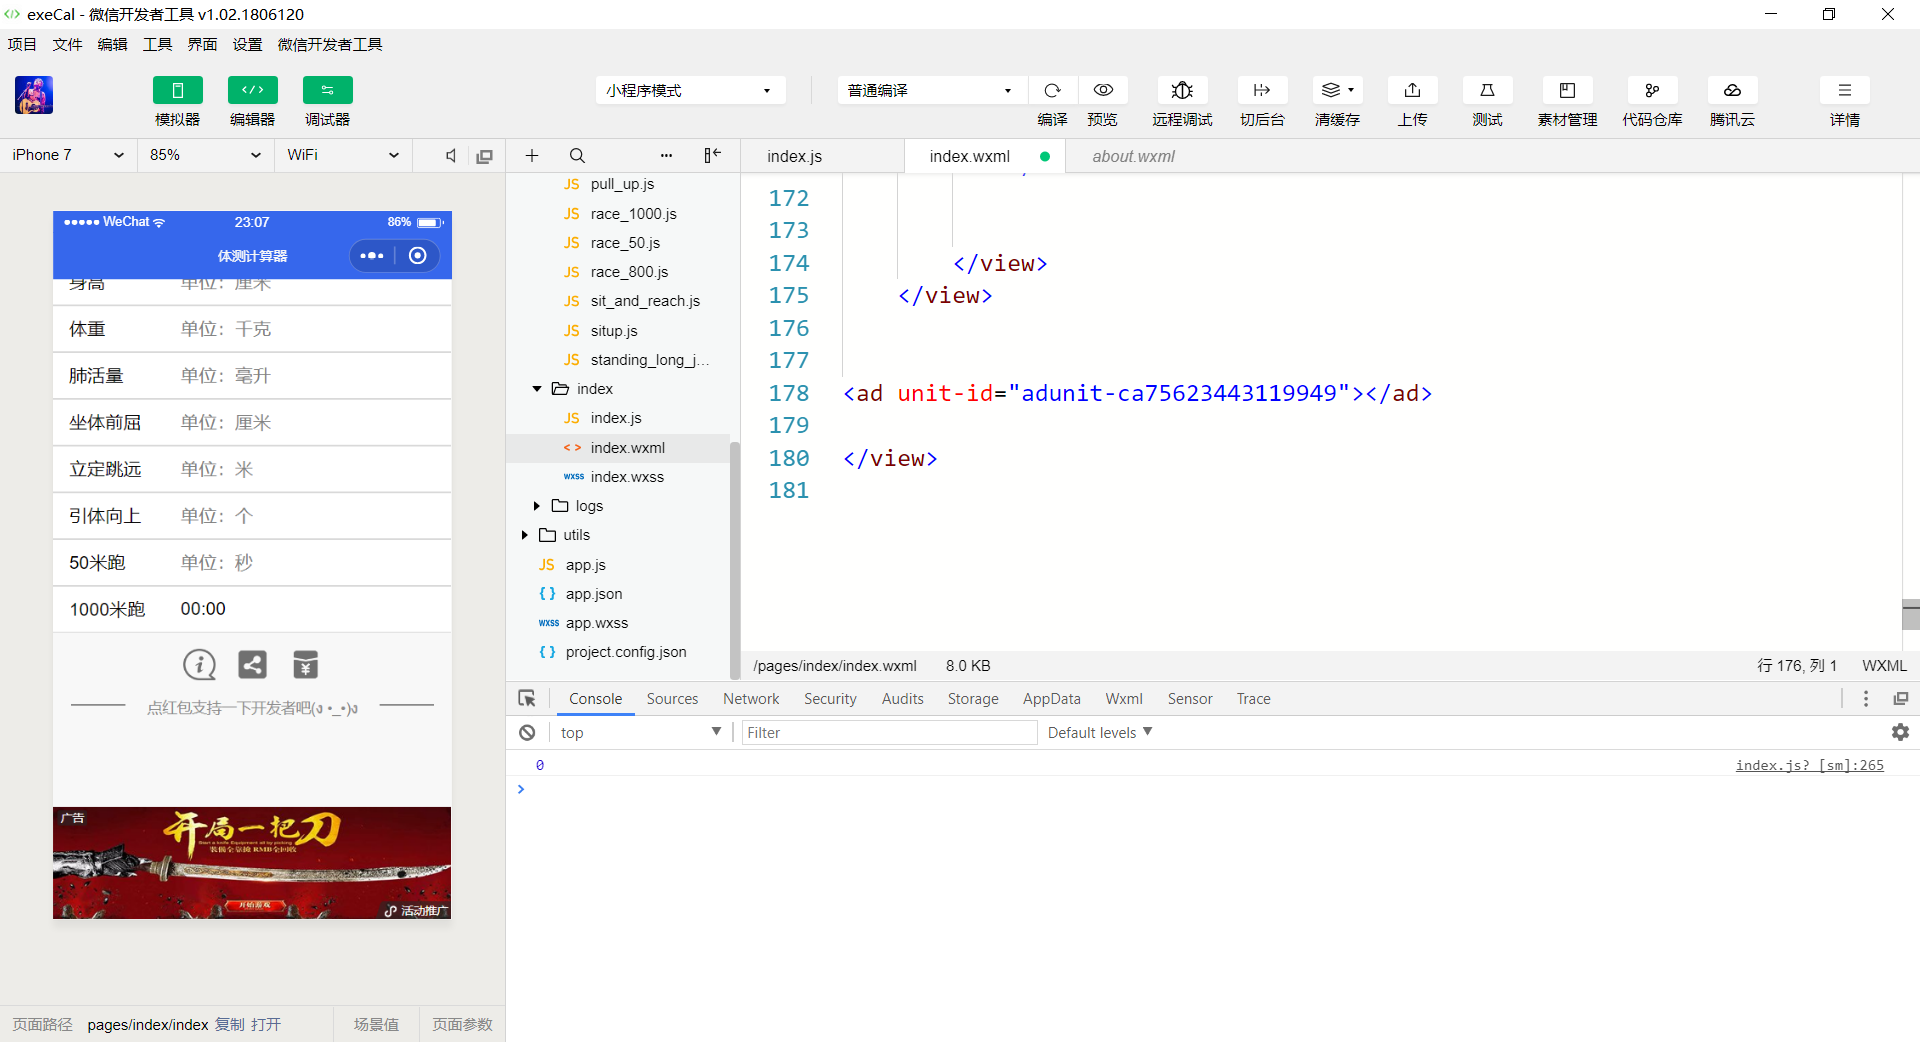This screenshot has height=1042, width=1920.
Task: Open the 微信开发者工具 menu
Action: [330, 45]
